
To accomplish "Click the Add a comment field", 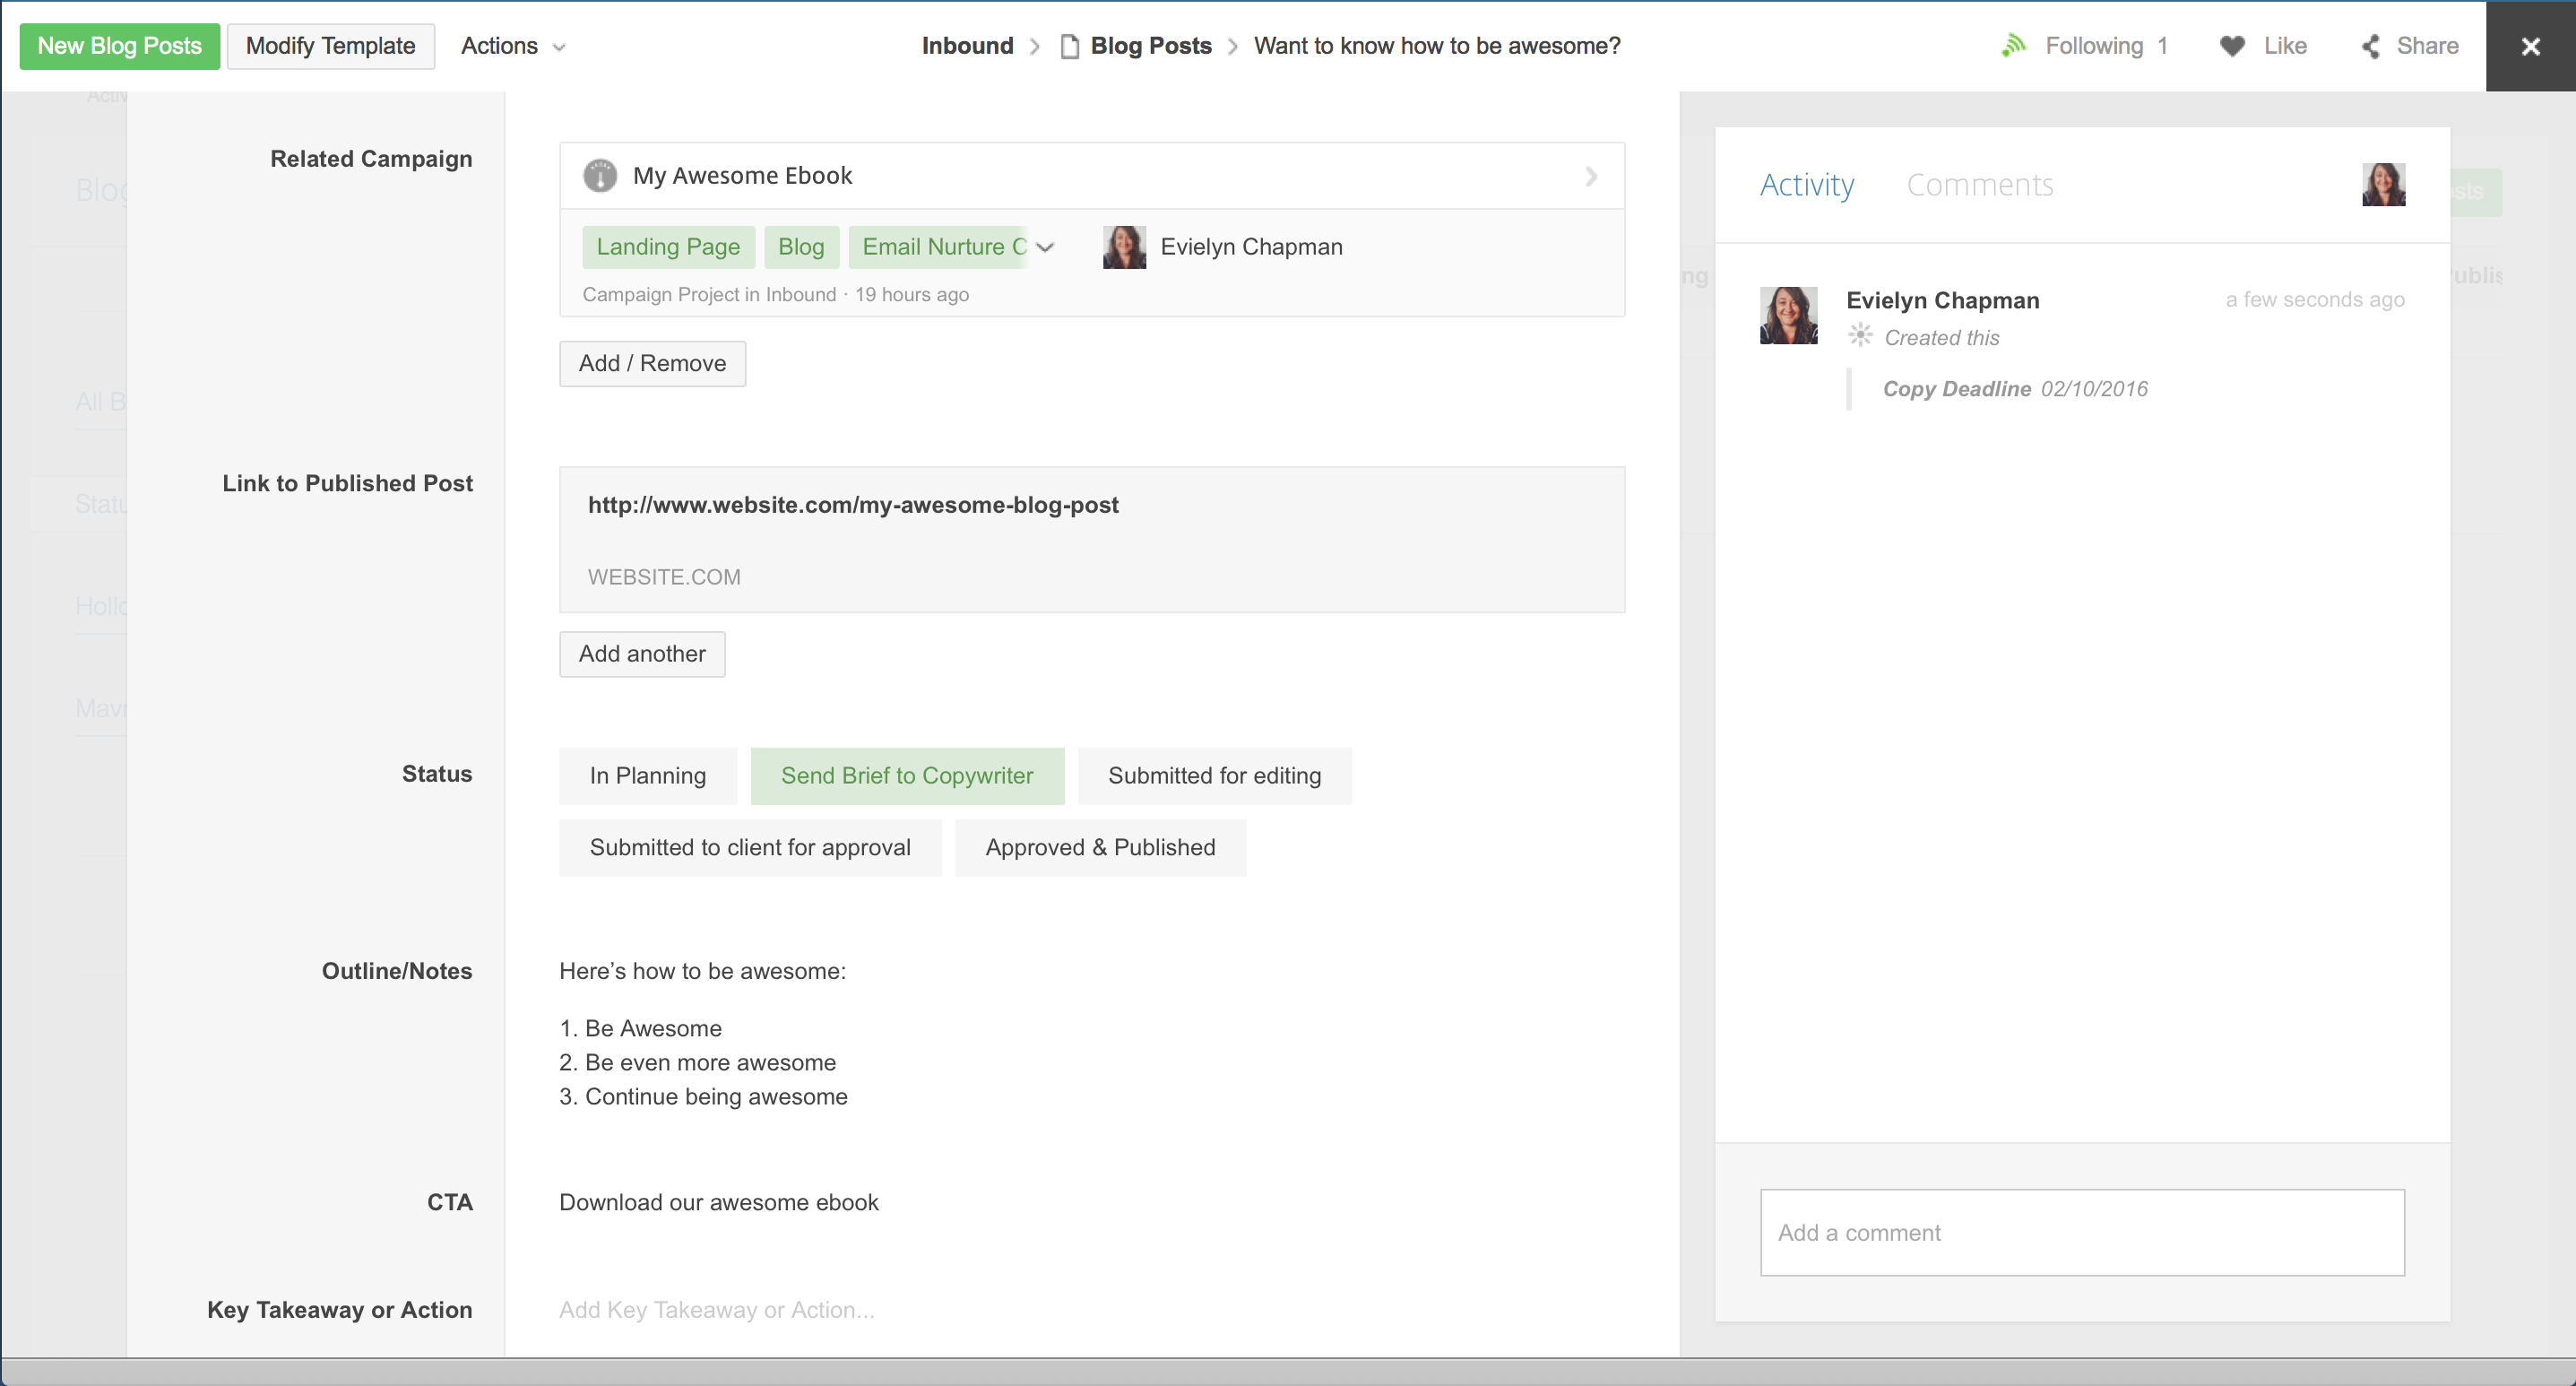I will [x=2081, y=1232].
